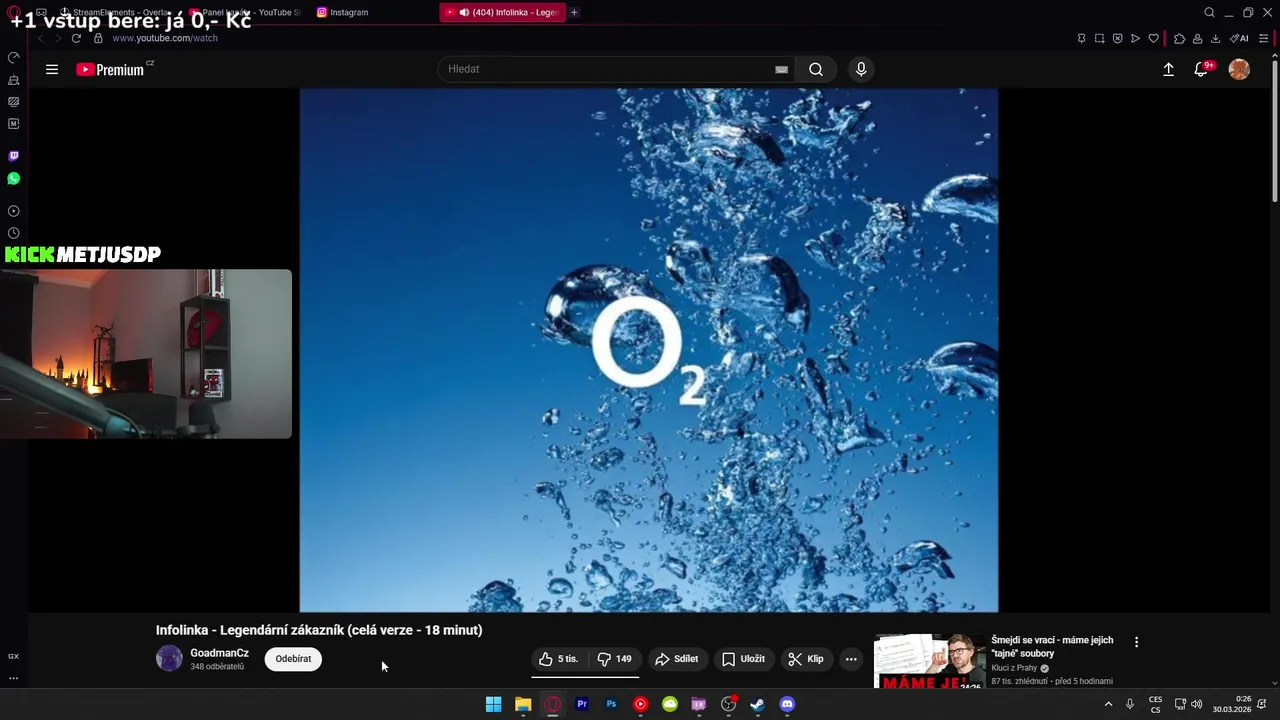Open the pinboard pin icon
Image resolution: width=1280 pixels, height=720 pixels.
point(1081,38)
